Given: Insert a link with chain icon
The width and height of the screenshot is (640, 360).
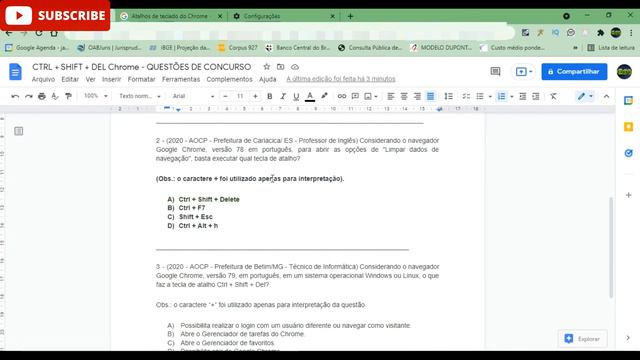Looking at the screenshot, I should point(342,96).
